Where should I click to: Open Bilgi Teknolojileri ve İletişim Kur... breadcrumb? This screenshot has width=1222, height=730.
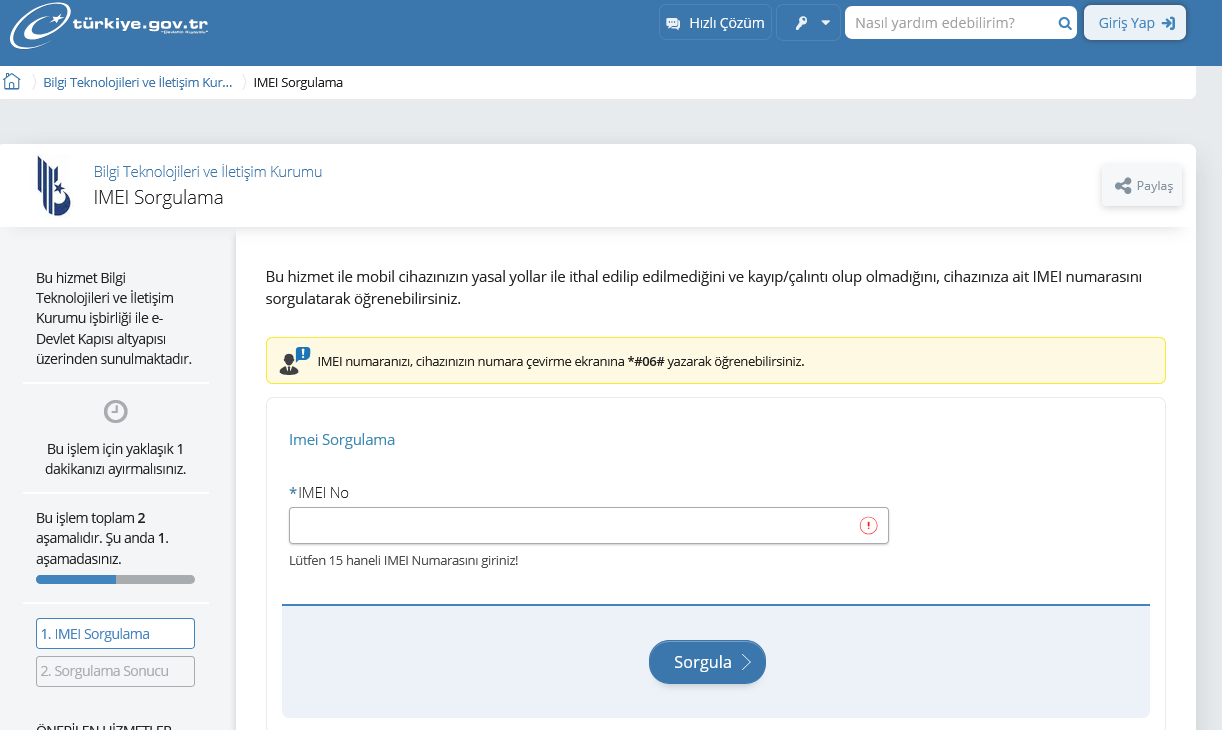[138, 82]
